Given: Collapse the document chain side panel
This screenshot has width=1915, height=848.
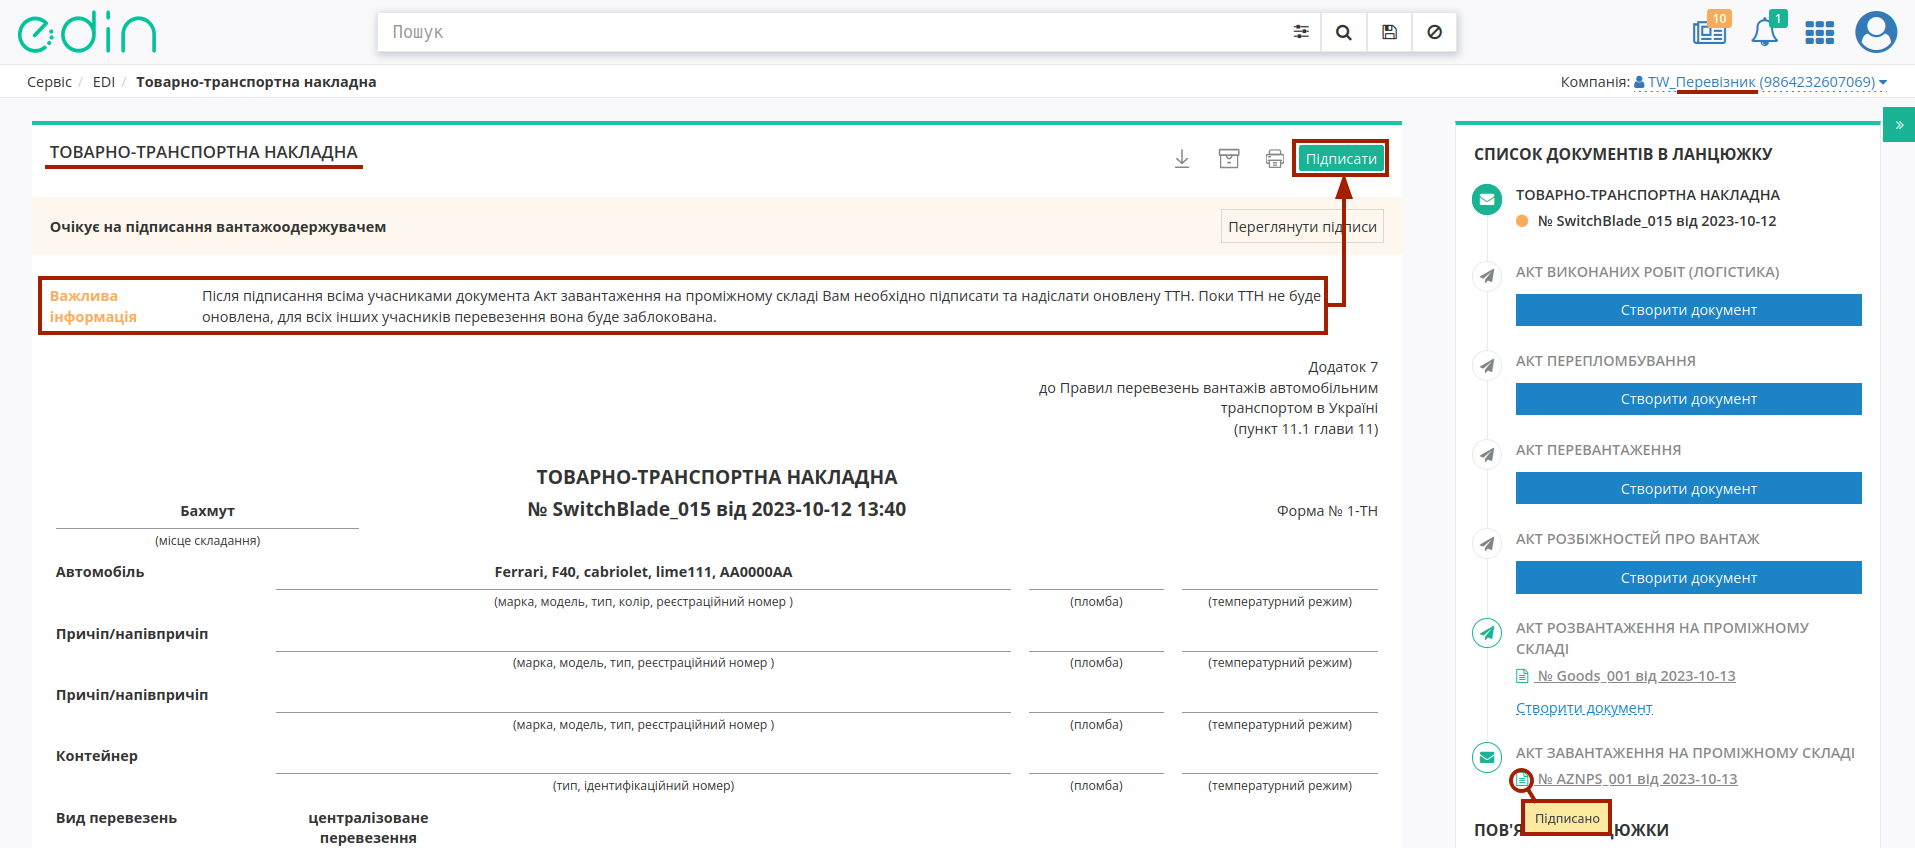Looking at the screenshot, I should (1899, 125).
